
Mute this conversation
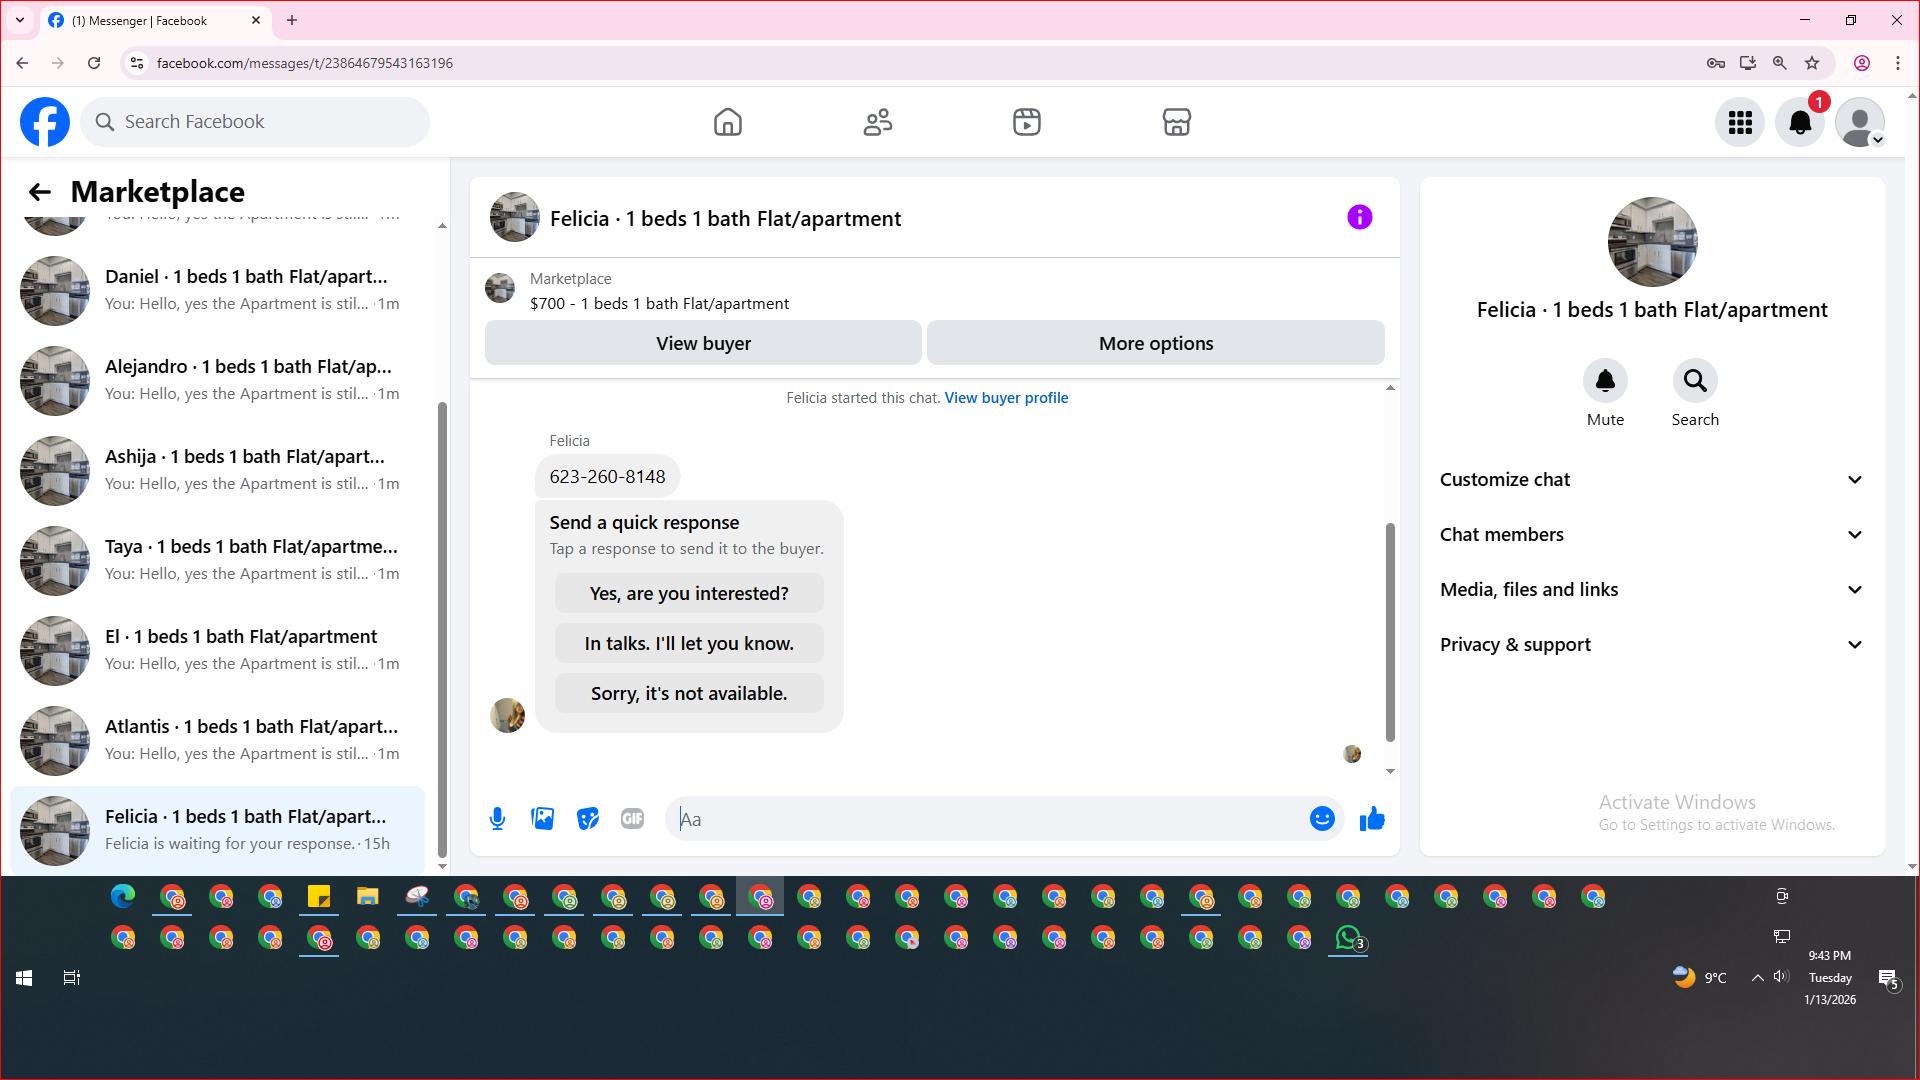(1605, 381)
